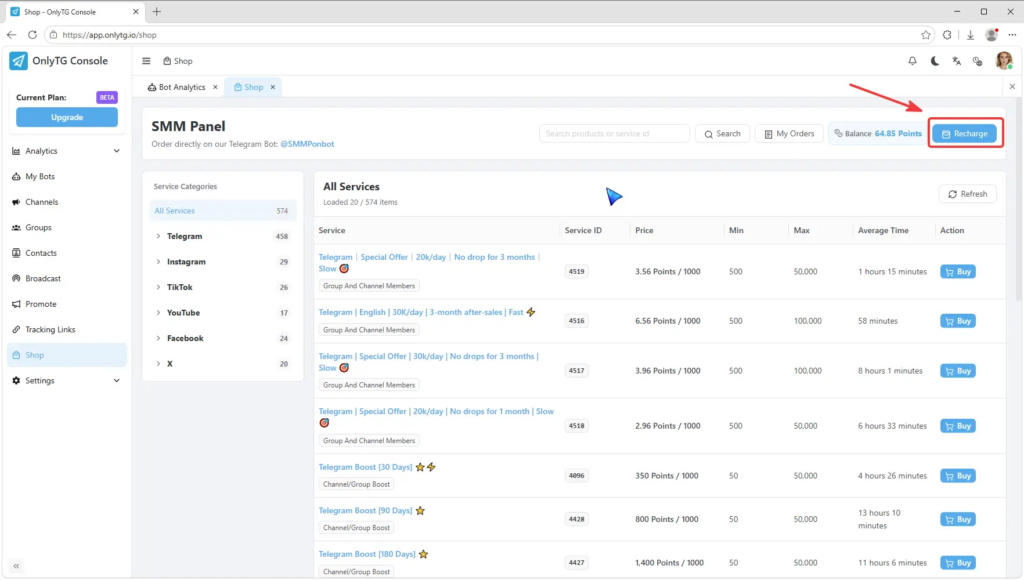Screen dimensions: 1024x580
Task: Click the Search button
Action: [x=722, y=133]
